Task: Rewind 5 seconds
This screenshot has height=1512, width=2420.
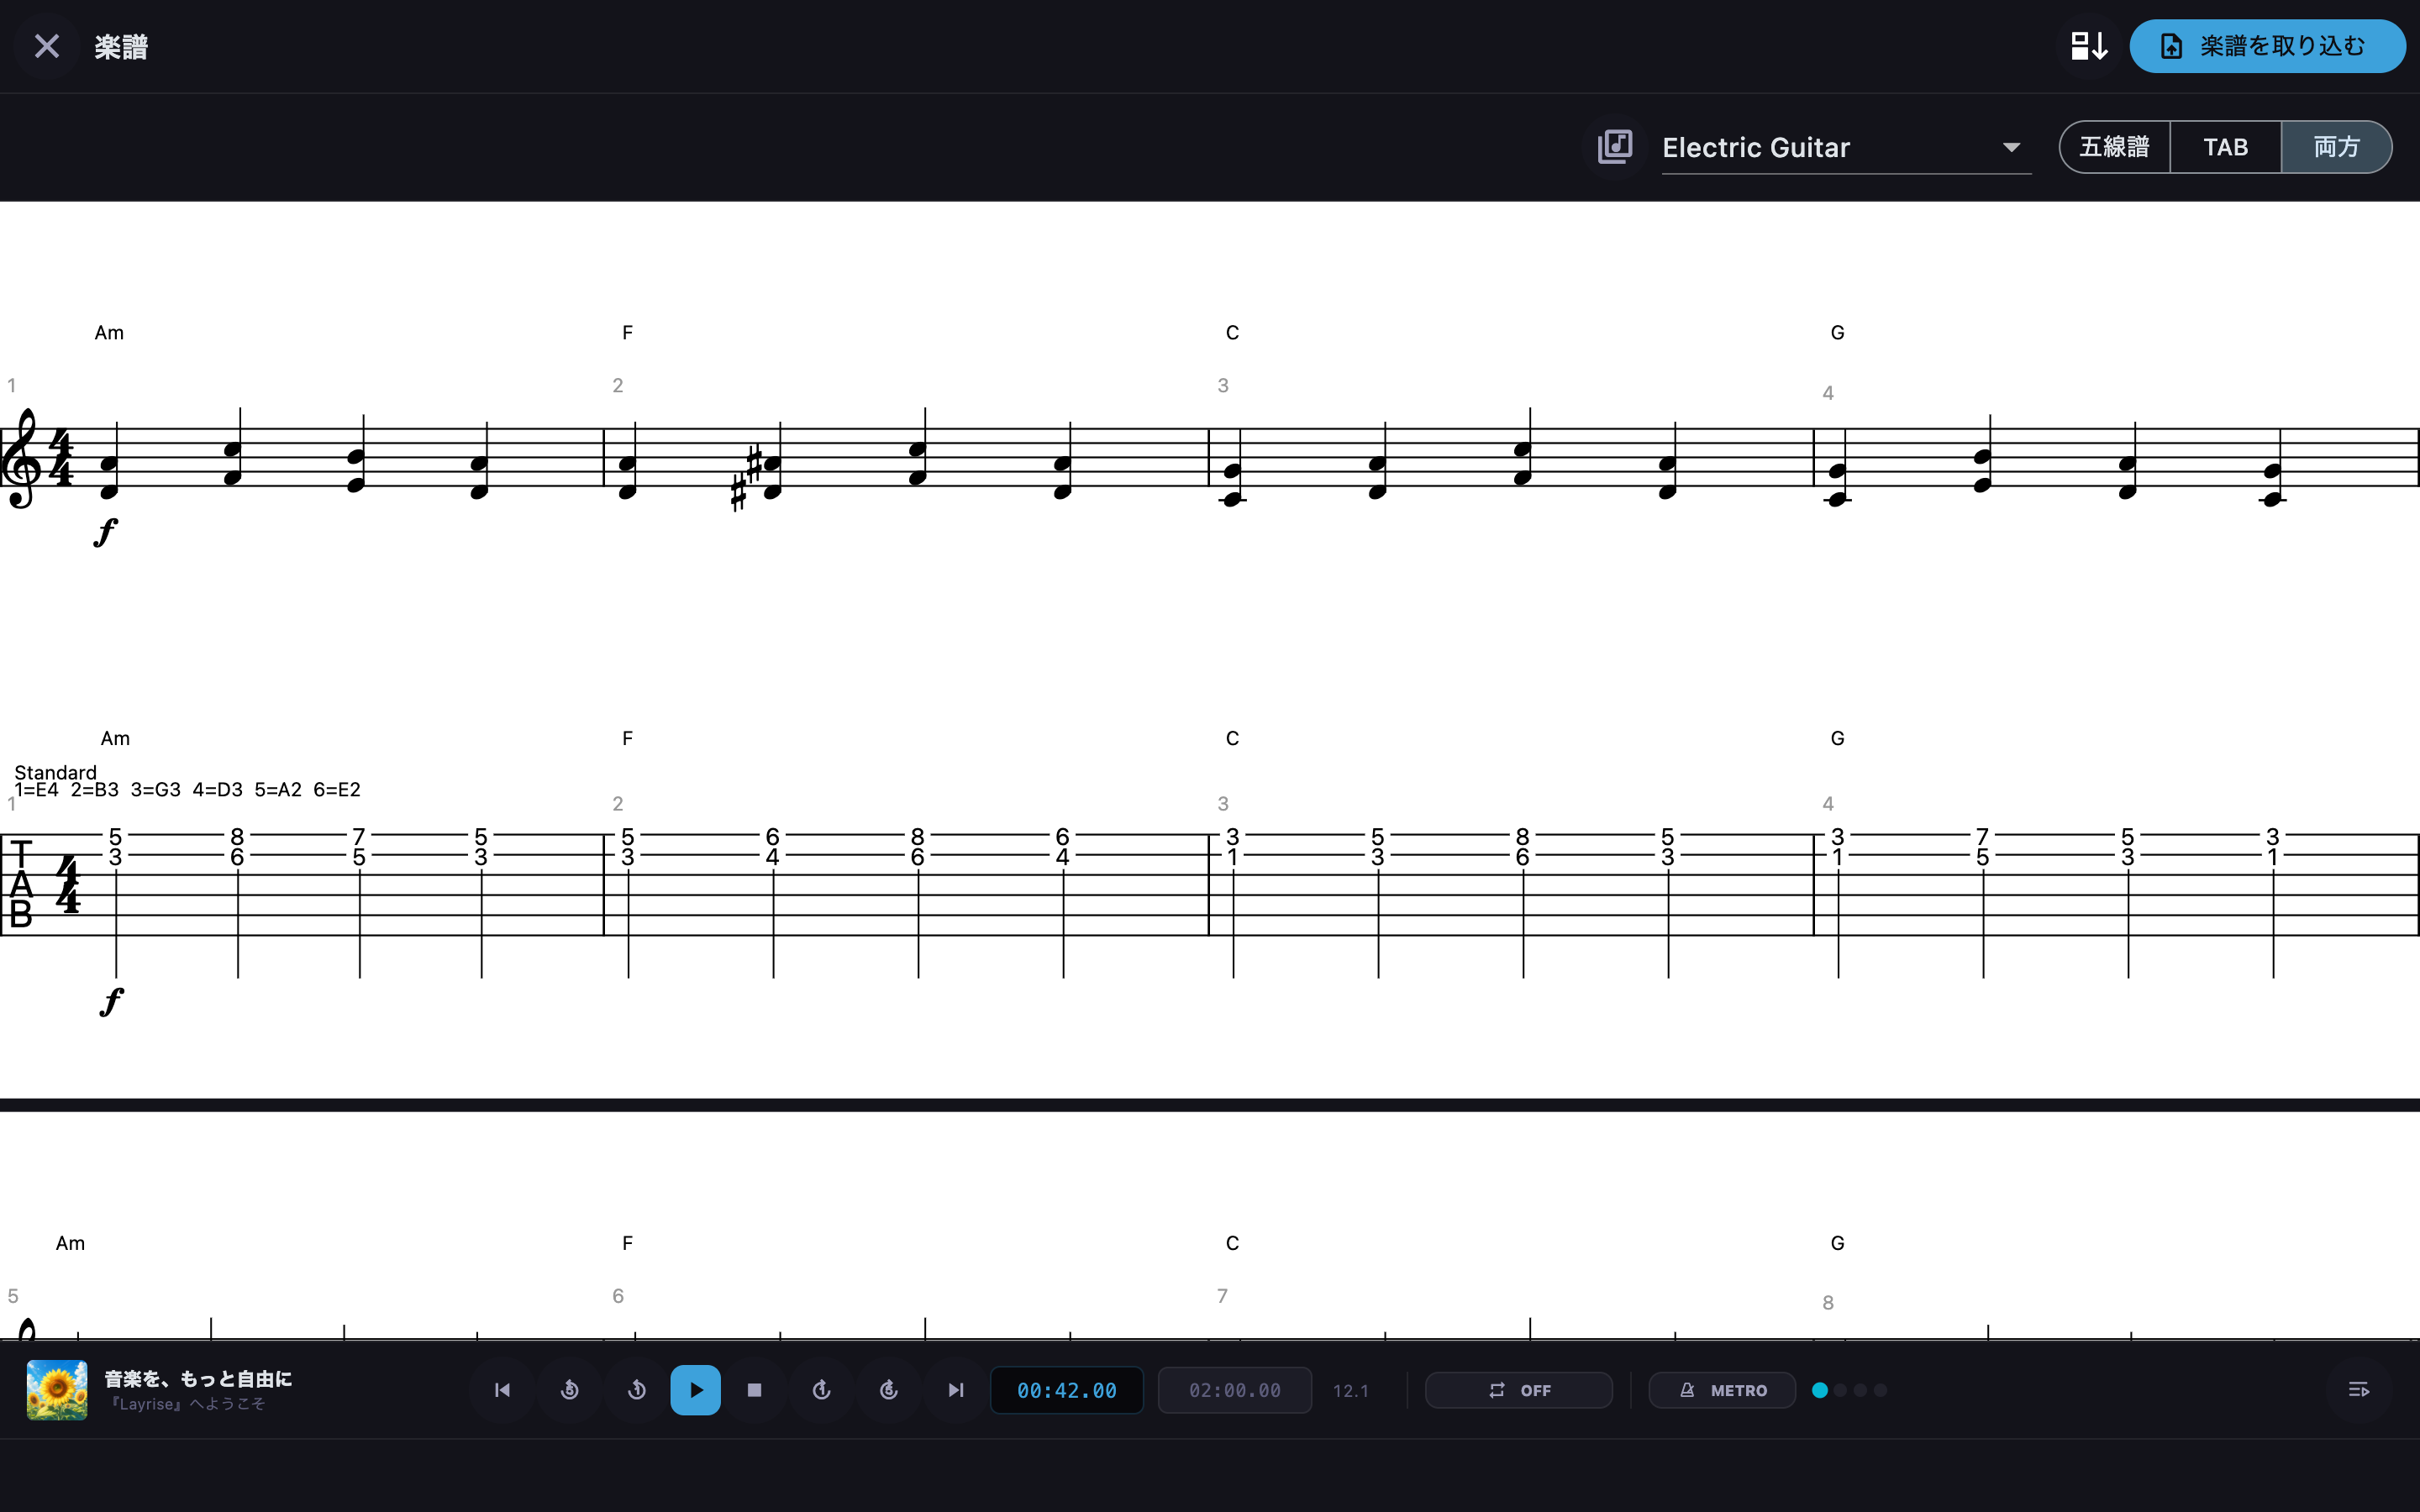Action: point(570,1390)
